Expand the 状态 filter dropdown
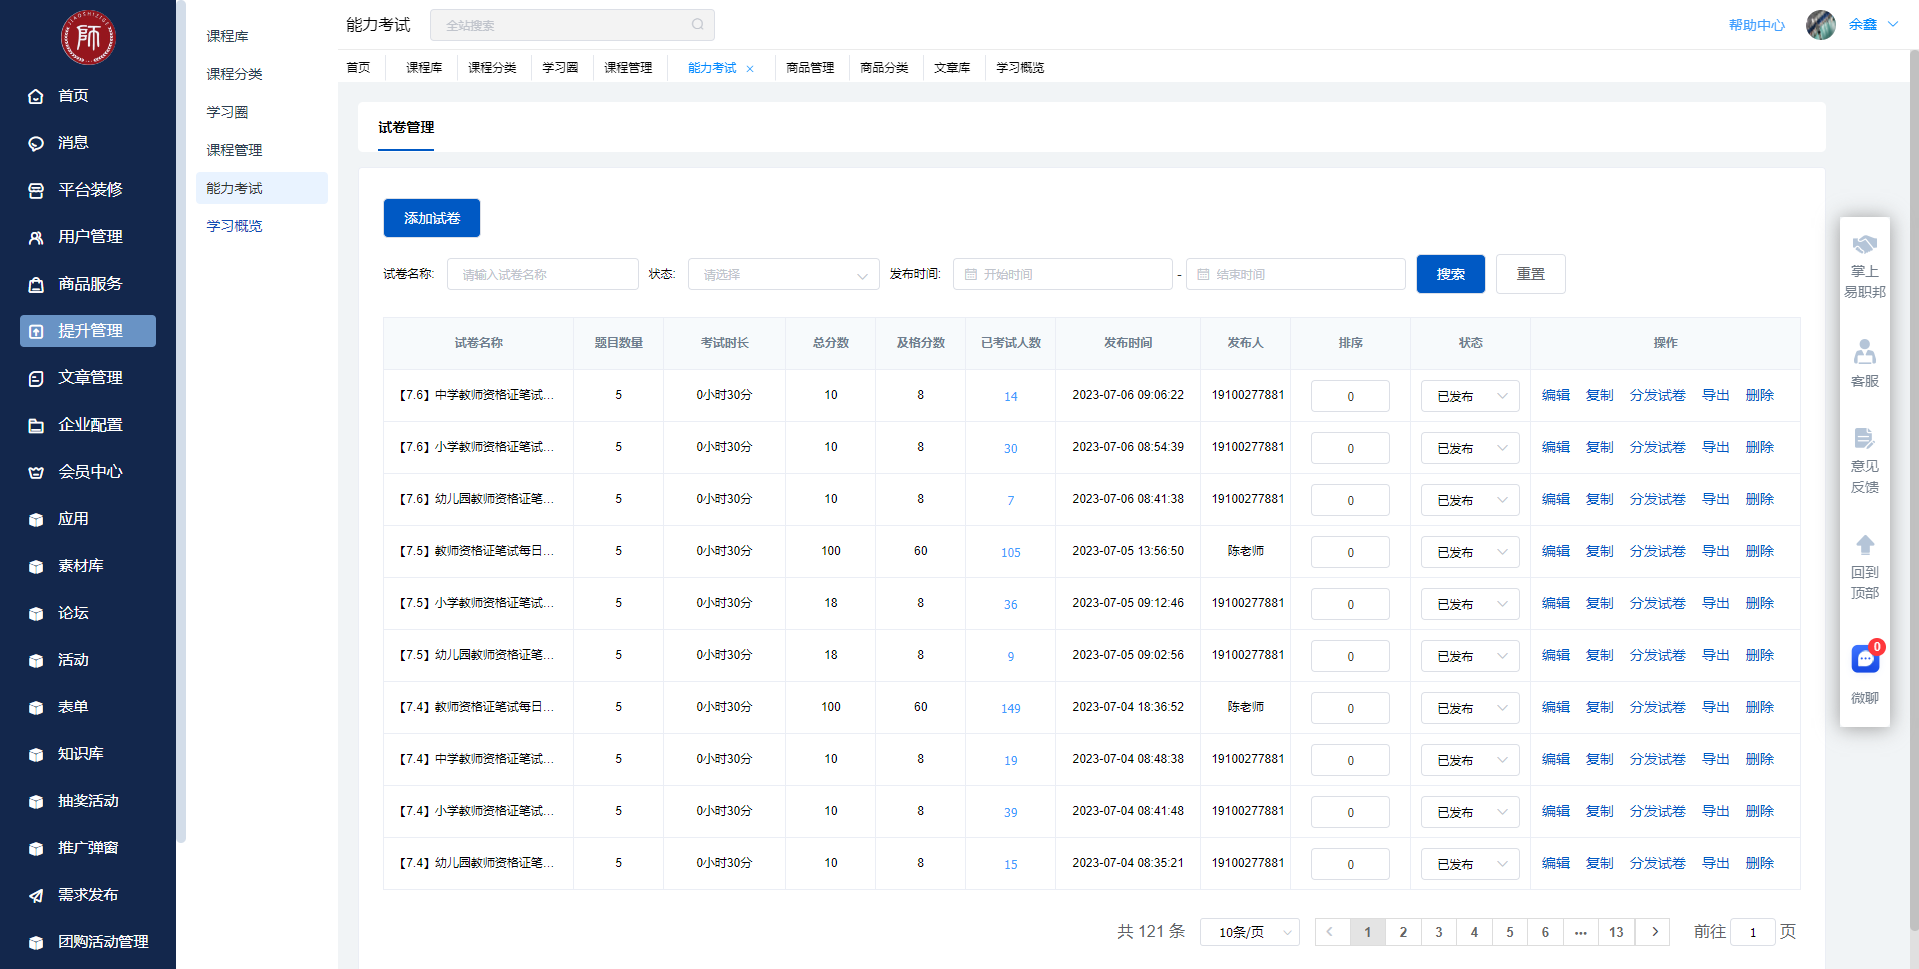The width and height of the screenshot is (1919, 969). click(783, 274)
